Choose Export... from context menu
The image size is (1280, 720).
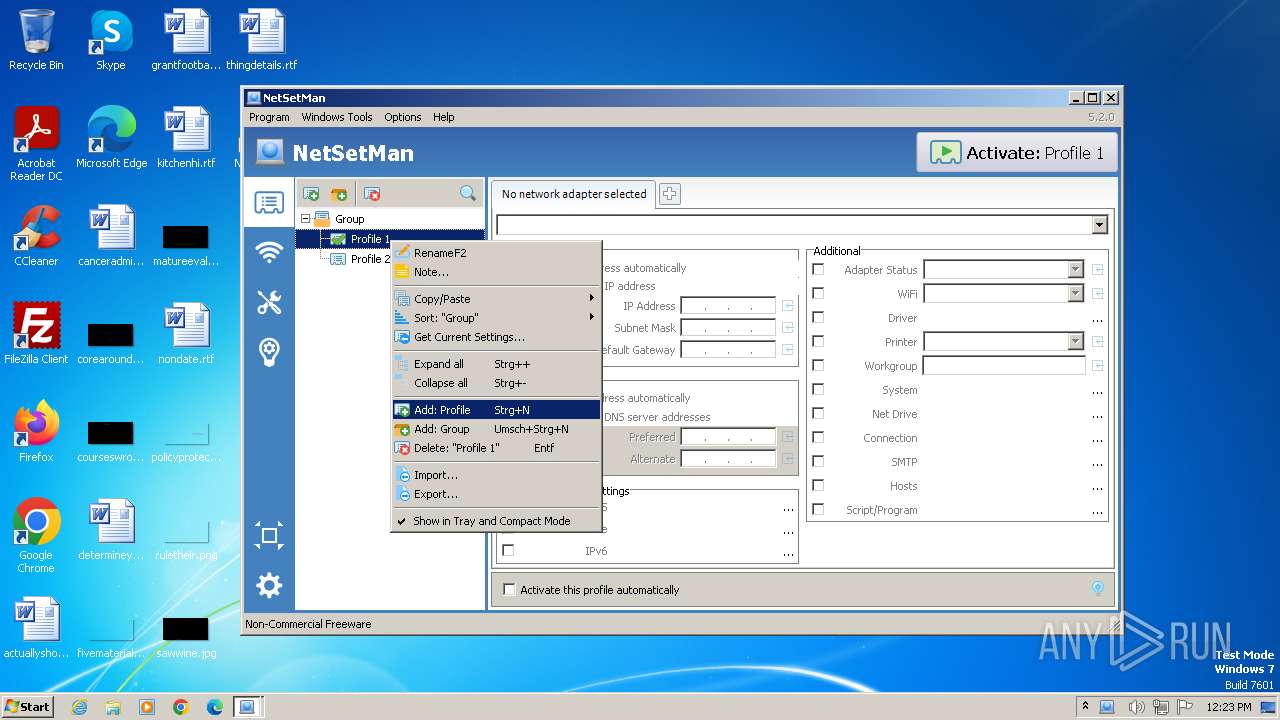coord(496,494)
